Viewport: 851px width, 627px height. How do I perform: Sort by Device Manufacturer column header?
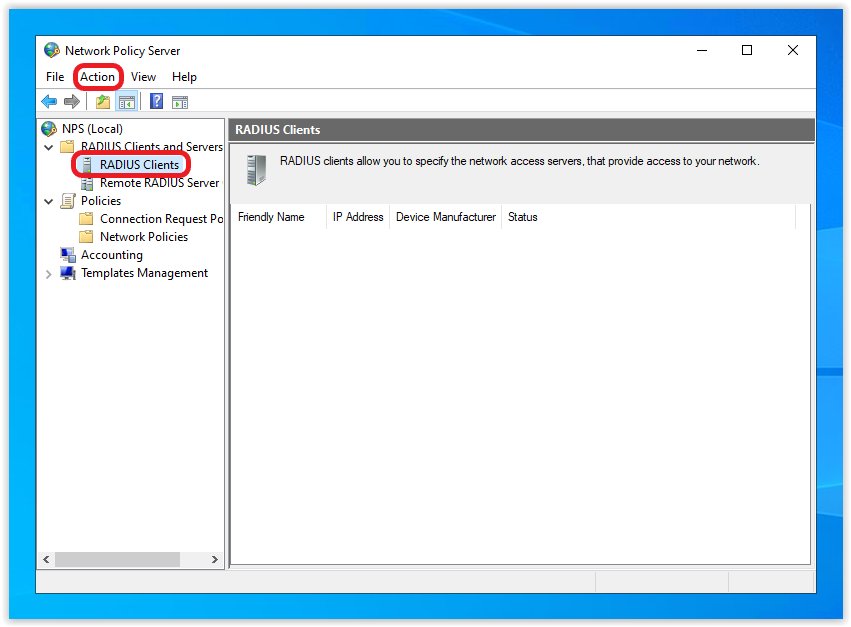pos(446,217)
